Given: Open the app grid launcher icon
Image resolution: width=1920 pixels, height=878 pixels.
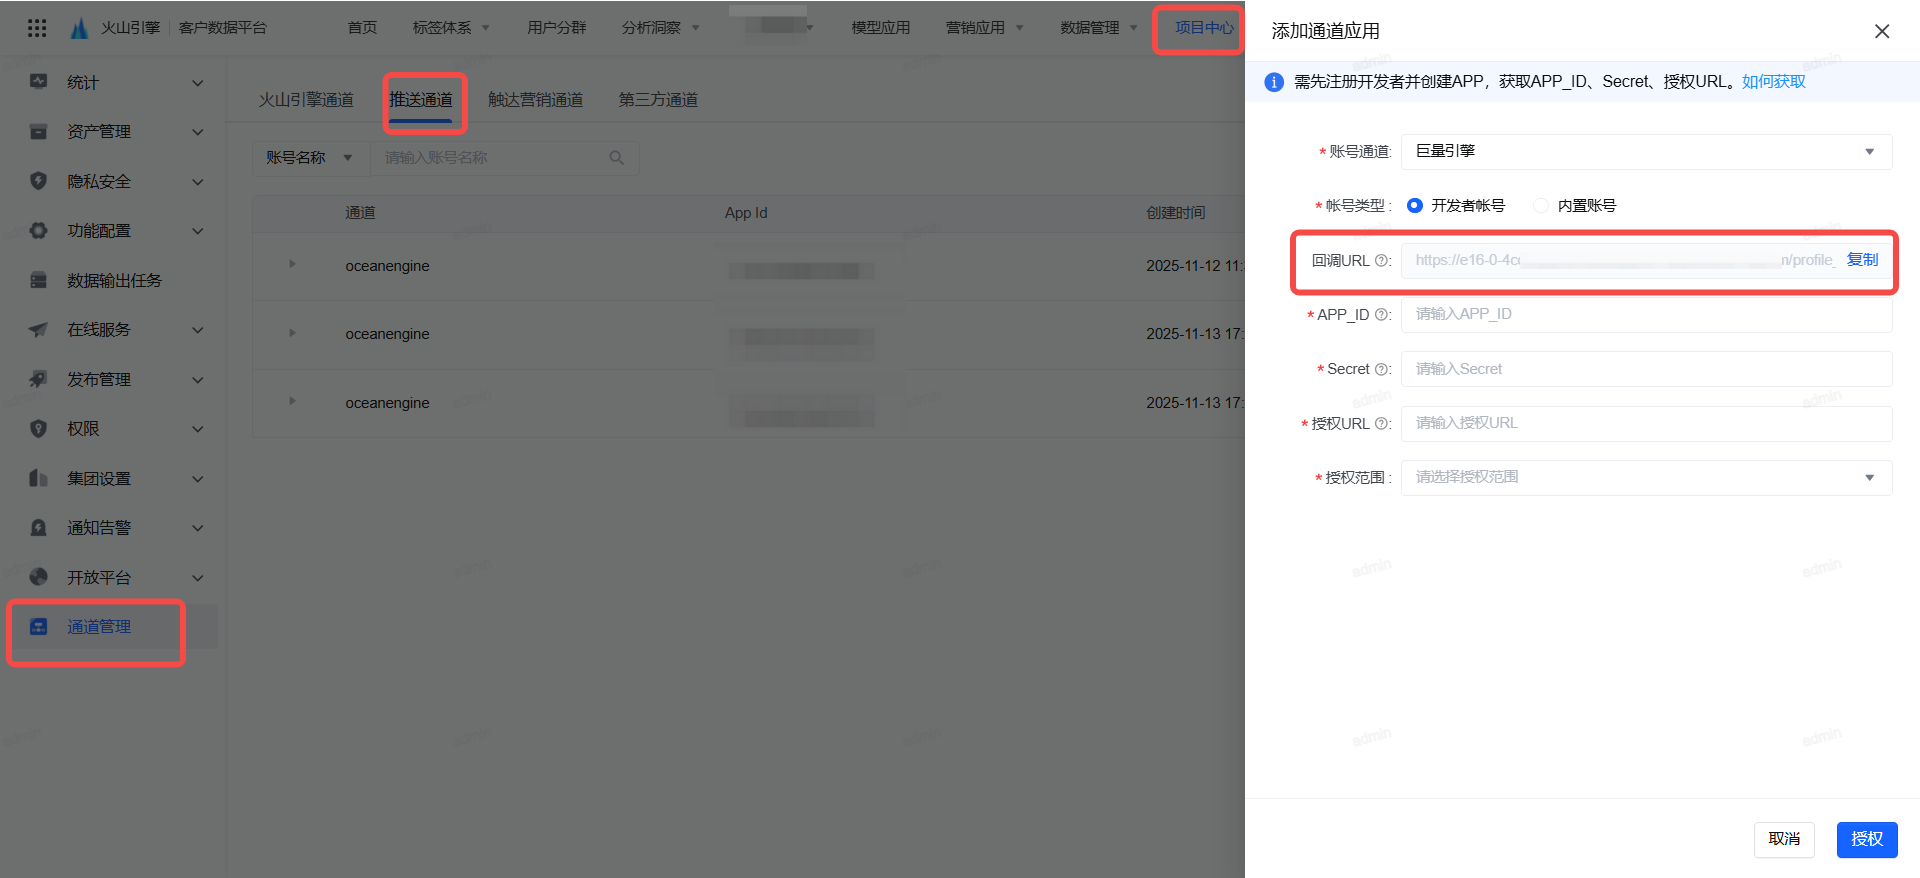Looking at the screenshot, I should pos(37,28).
